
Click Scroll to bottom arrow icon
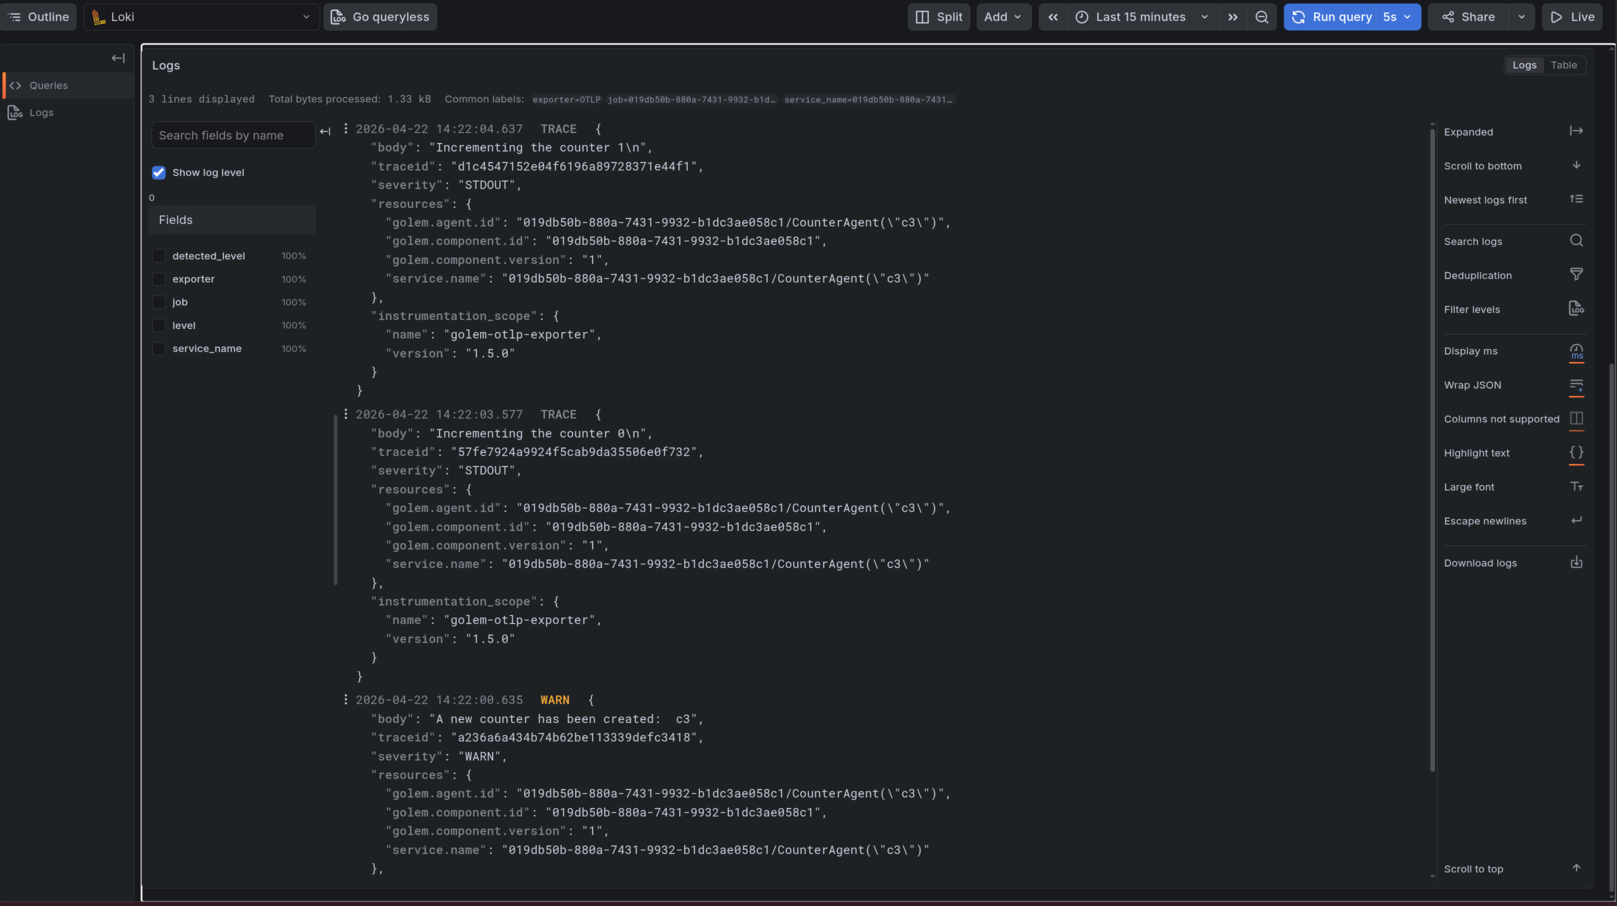1576,166
